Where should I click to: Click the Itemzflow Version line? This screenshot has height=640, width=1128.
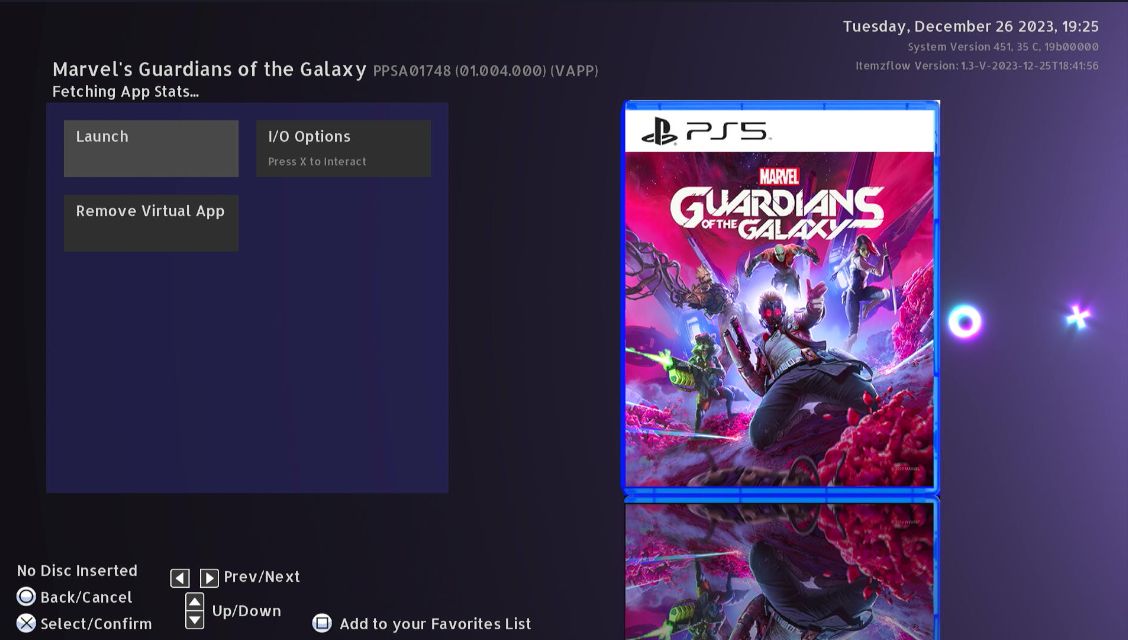click(977, 65)
